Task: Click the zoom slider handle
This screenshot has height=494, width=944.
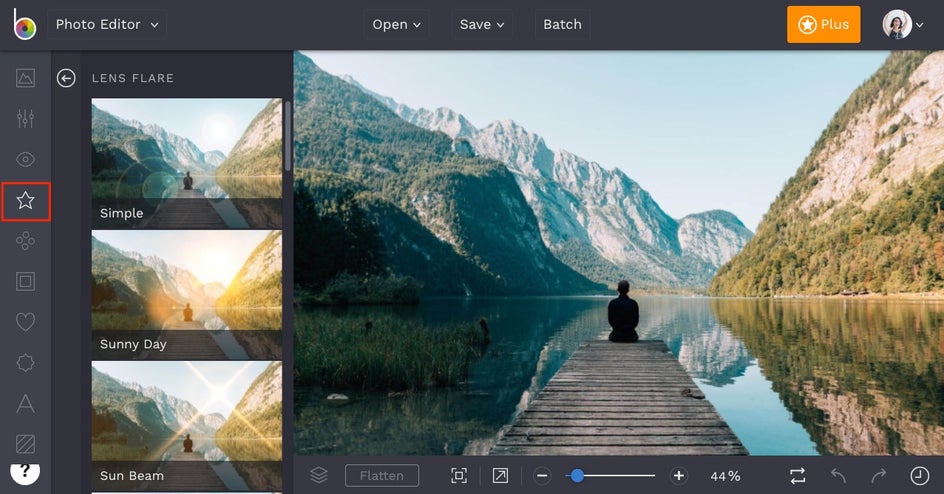Action: tap(577, 476)
